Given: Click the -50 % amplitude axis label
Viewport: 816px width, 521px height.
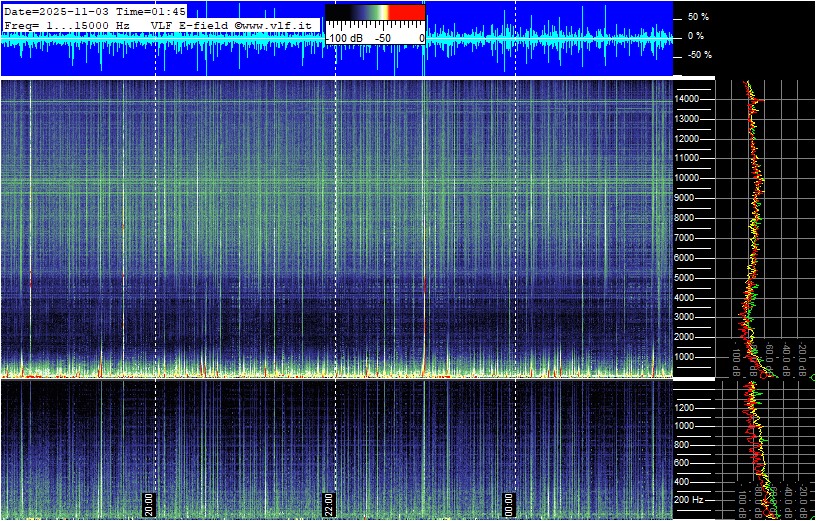Looking at the screenshot, I should coord(697,55).
